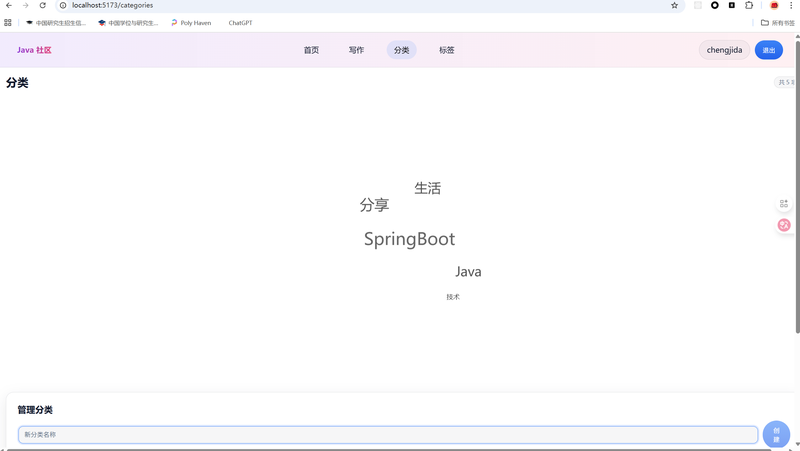Focus the 新分类名称 input field

click(x=387, y=435)
